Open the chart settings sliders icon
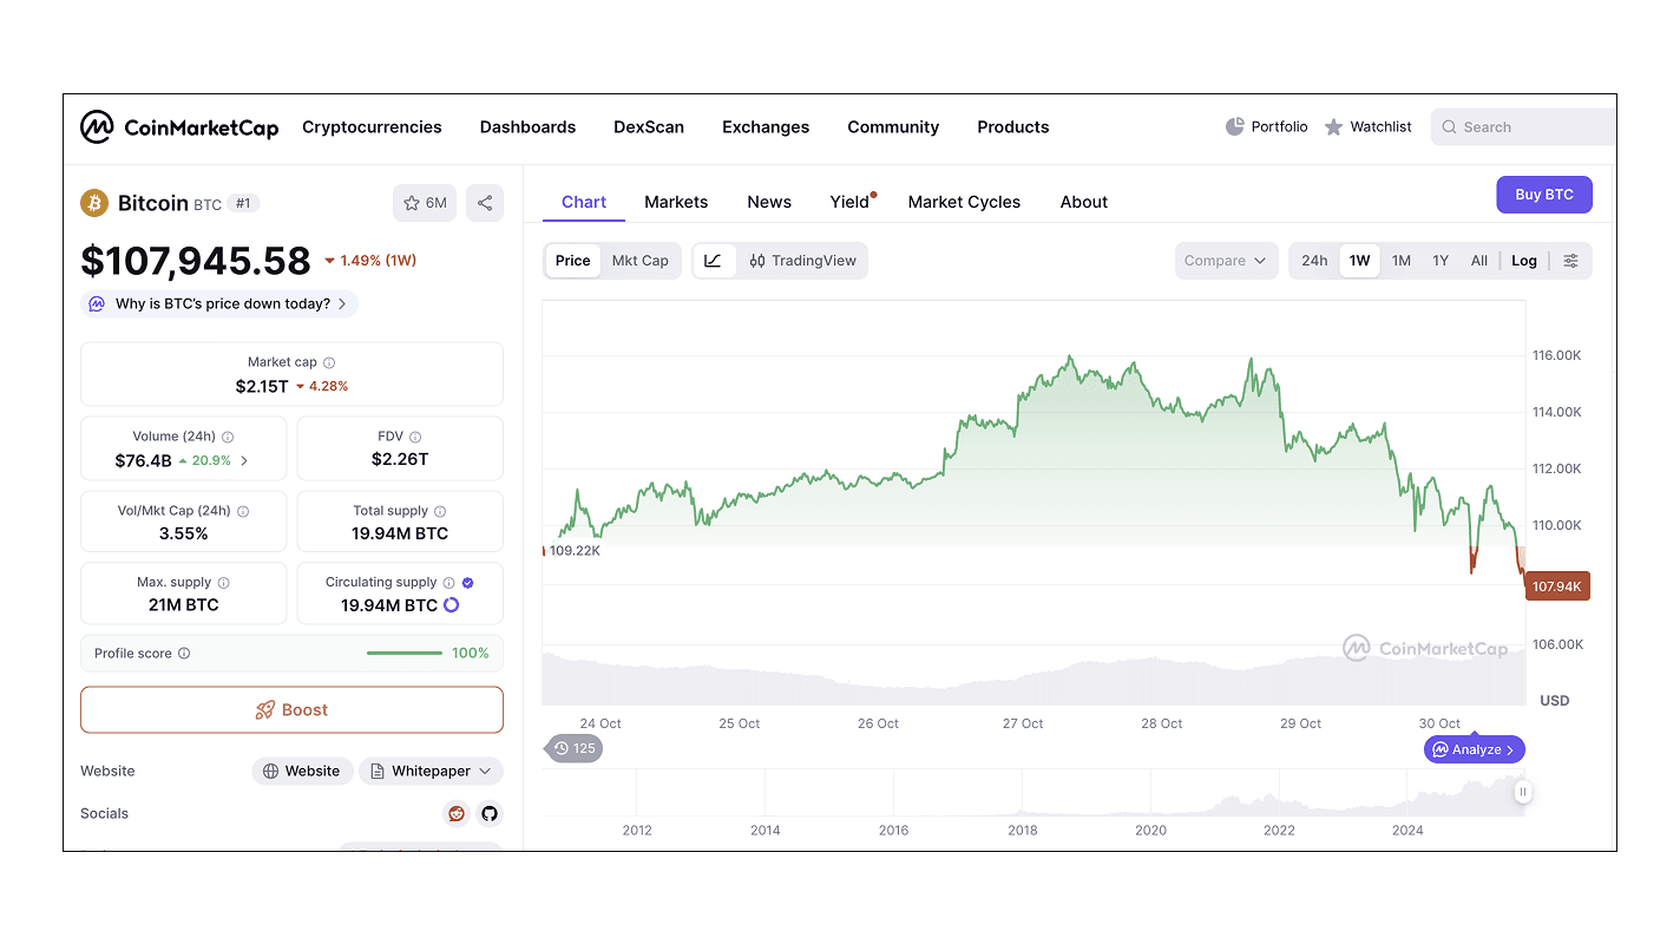1680x944 pixels. pyautogui.click(x=1571, y=260)
